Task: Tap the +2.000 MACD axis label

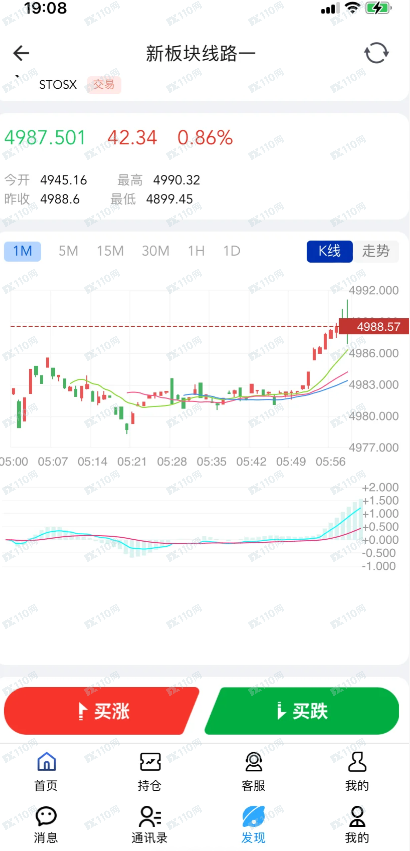Action: (x=380, y=487)
